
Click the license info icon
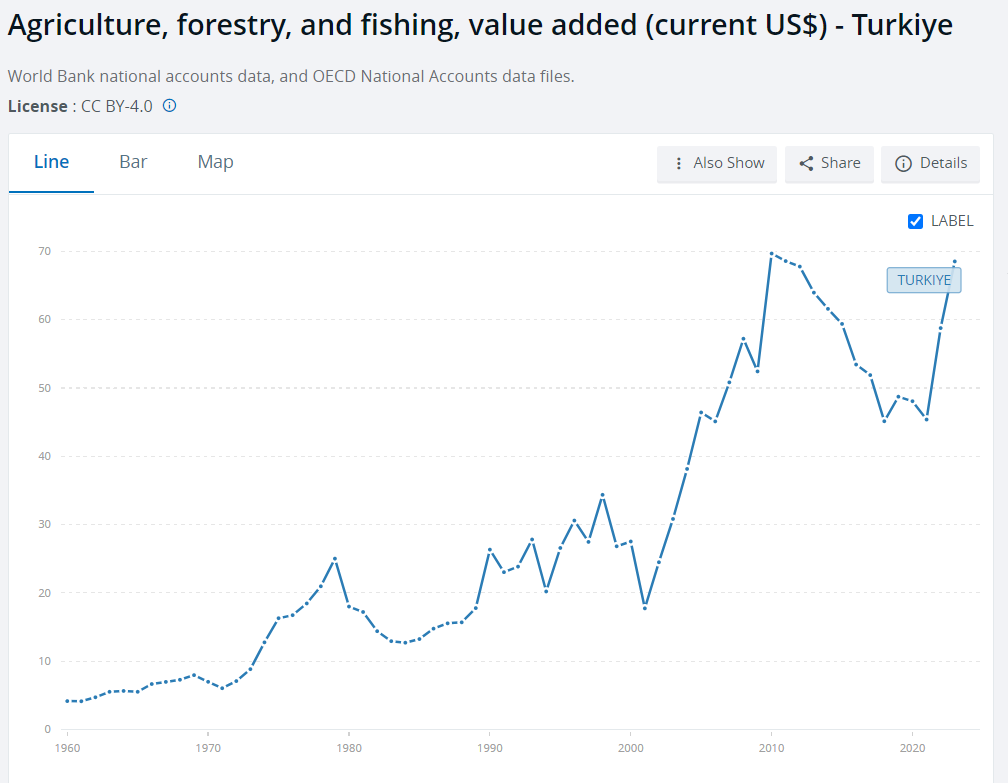point(170,106)
